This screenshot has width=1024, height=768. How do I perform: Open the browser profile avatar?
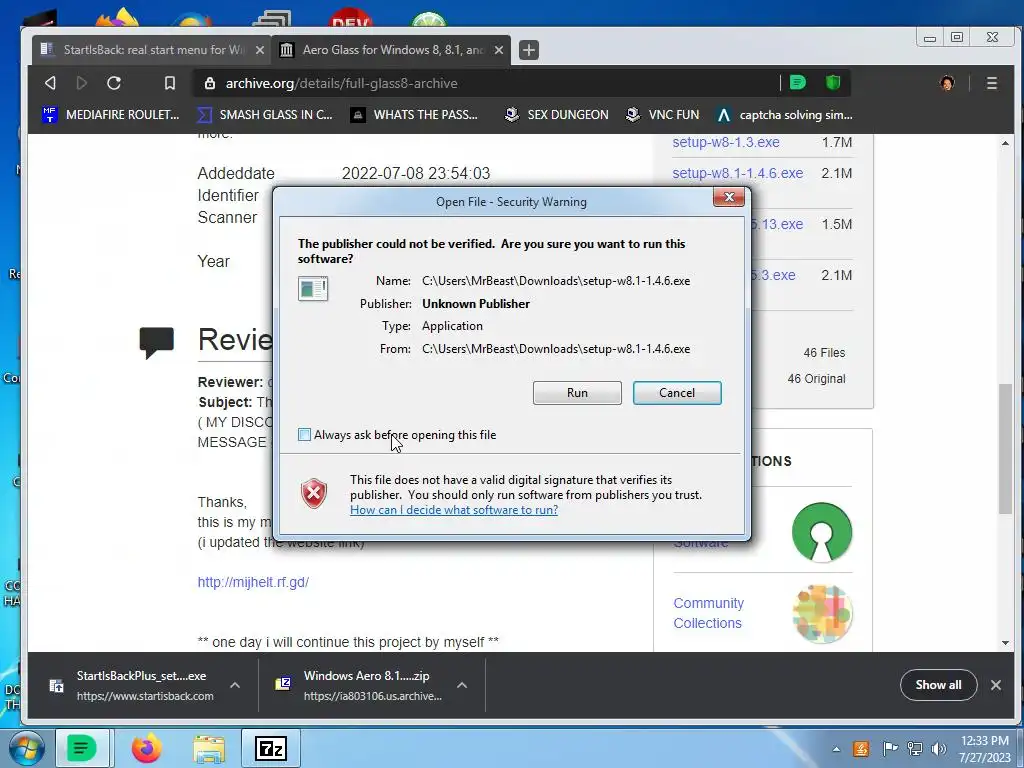pyautogui.click(x=947, y=83)
